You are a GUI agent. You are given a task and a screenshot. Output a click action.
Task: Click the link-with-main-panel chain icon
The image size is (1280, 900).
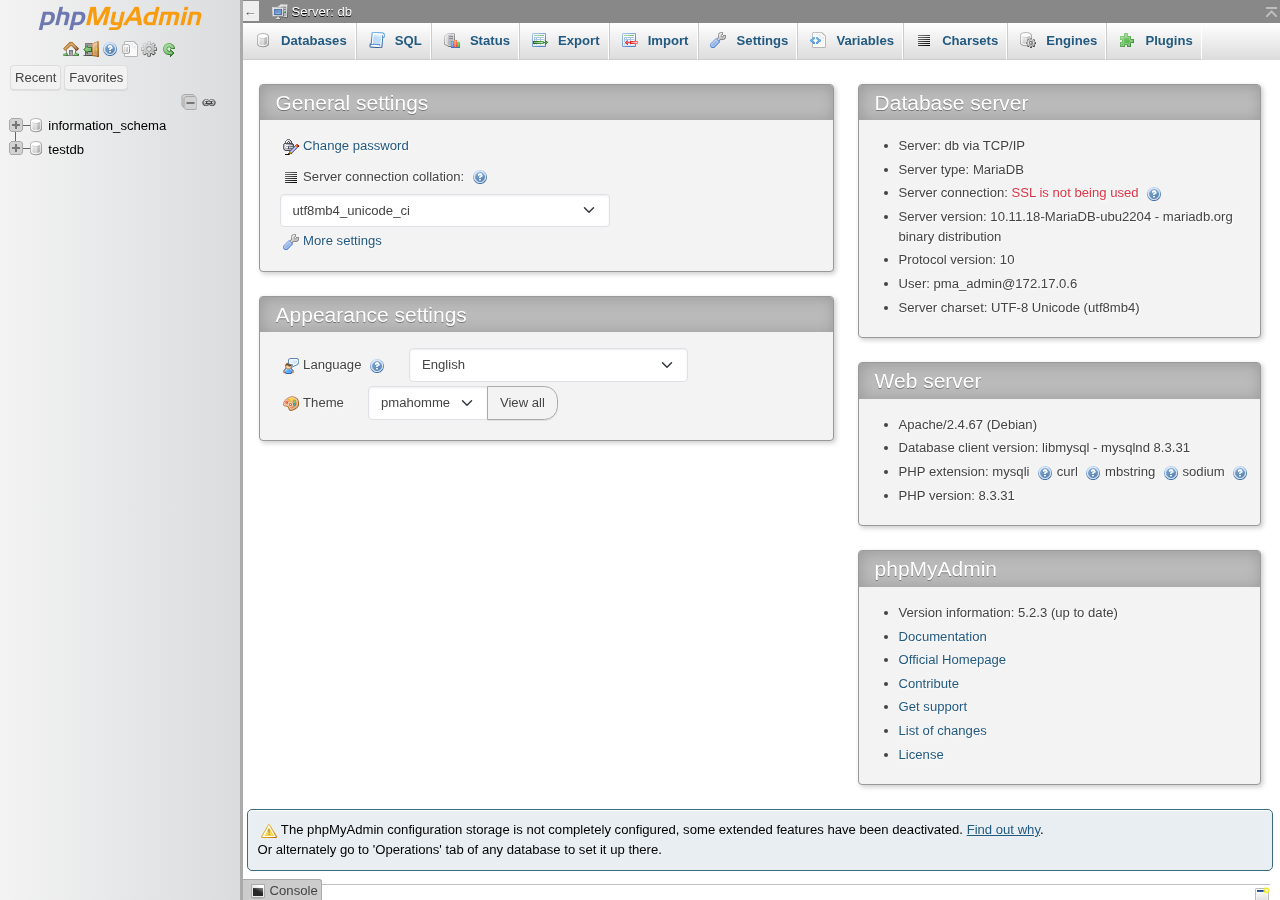(209, 102)
